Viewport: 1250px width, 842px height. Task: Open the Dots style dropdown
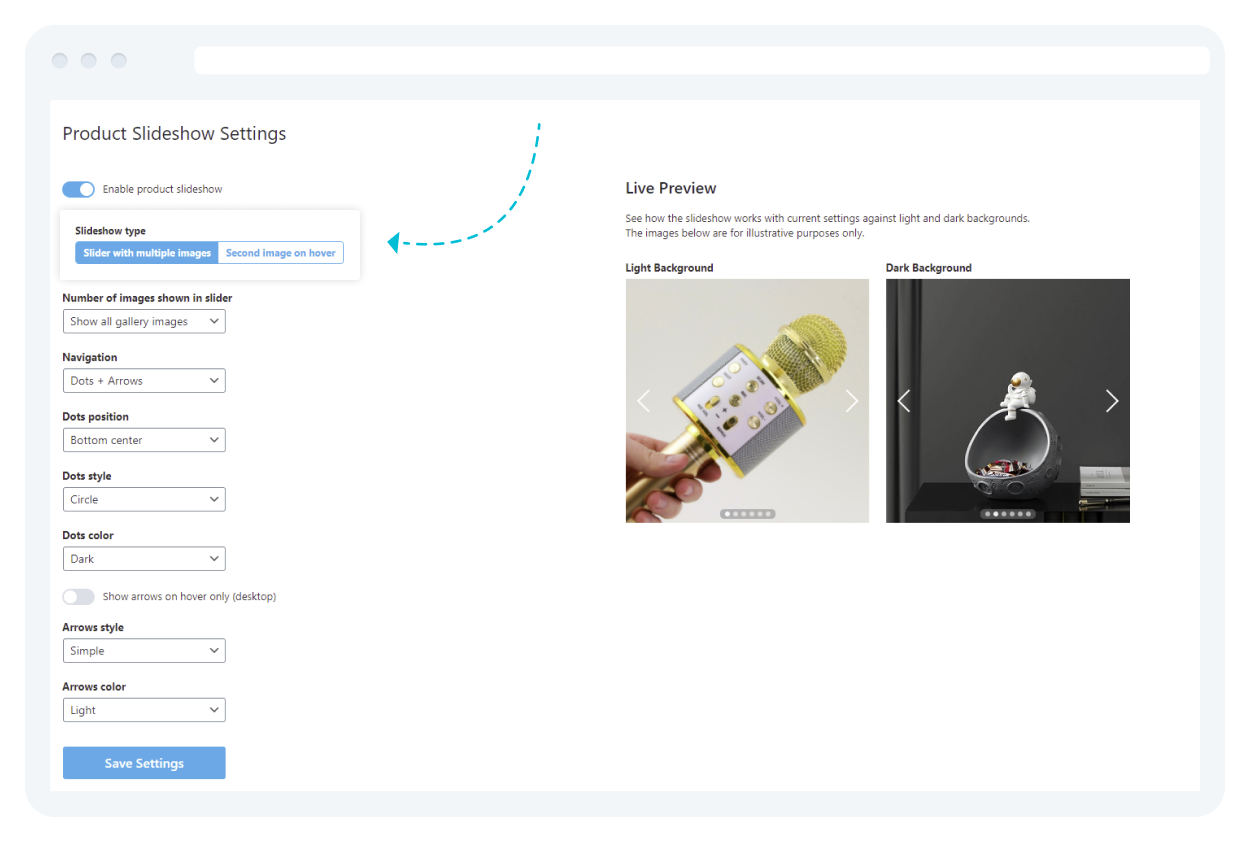click(144, 499)
